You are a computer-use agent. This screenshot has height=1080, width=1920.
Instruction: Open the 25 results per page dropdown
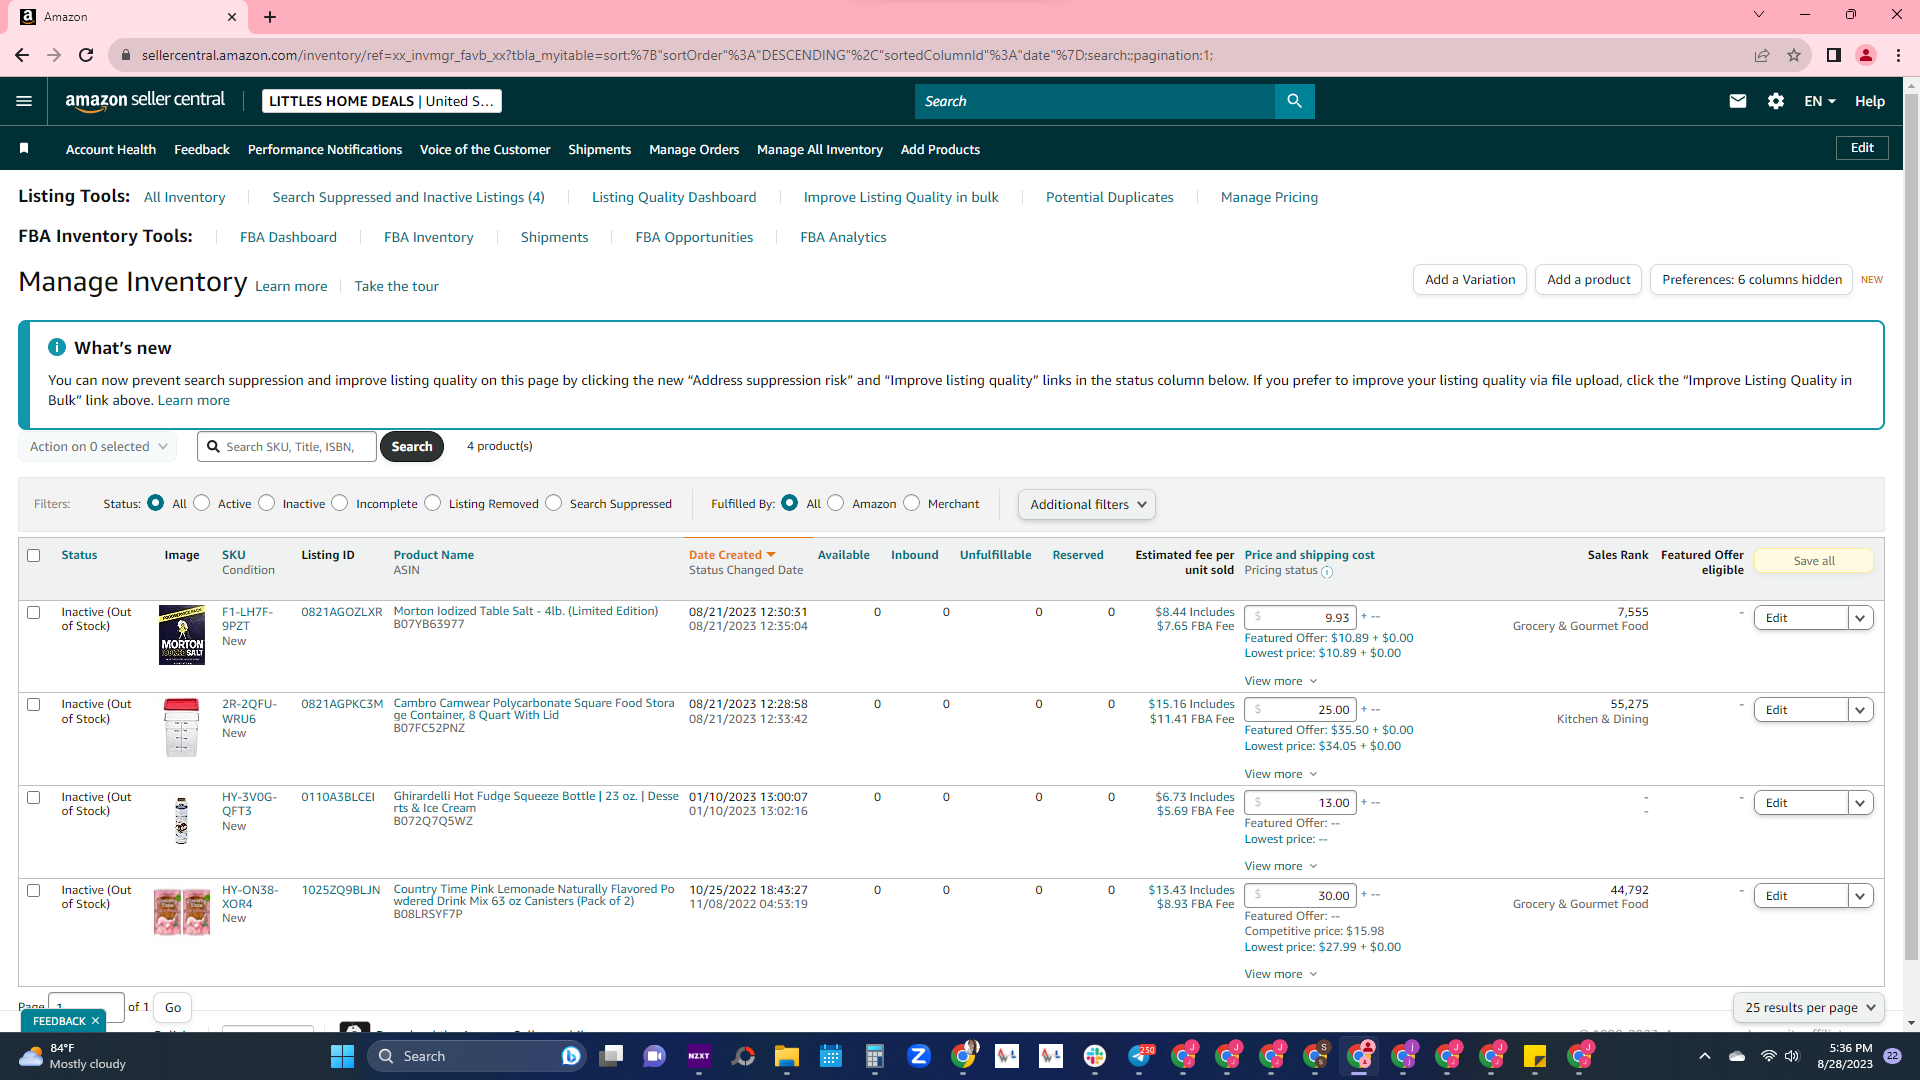coord(1809,1007)
